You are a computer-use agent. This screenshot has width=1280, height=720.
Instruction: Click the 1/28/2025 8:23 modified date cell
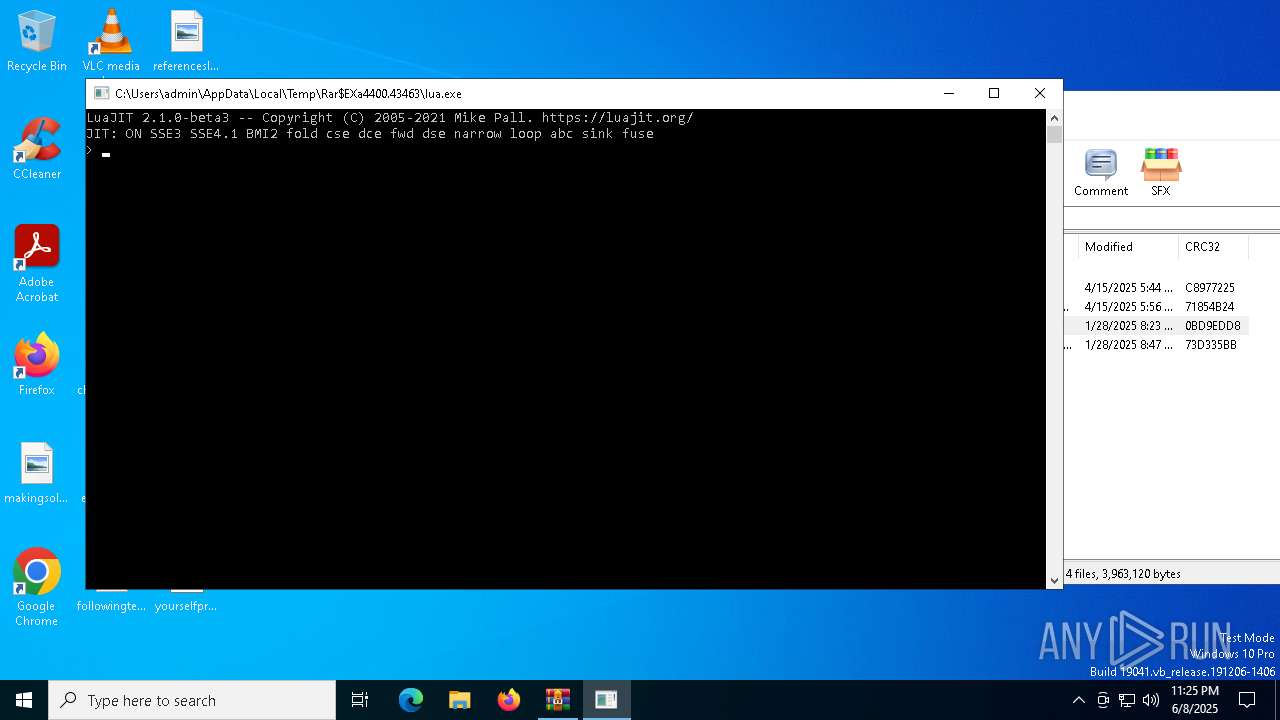coord(1128,326)
